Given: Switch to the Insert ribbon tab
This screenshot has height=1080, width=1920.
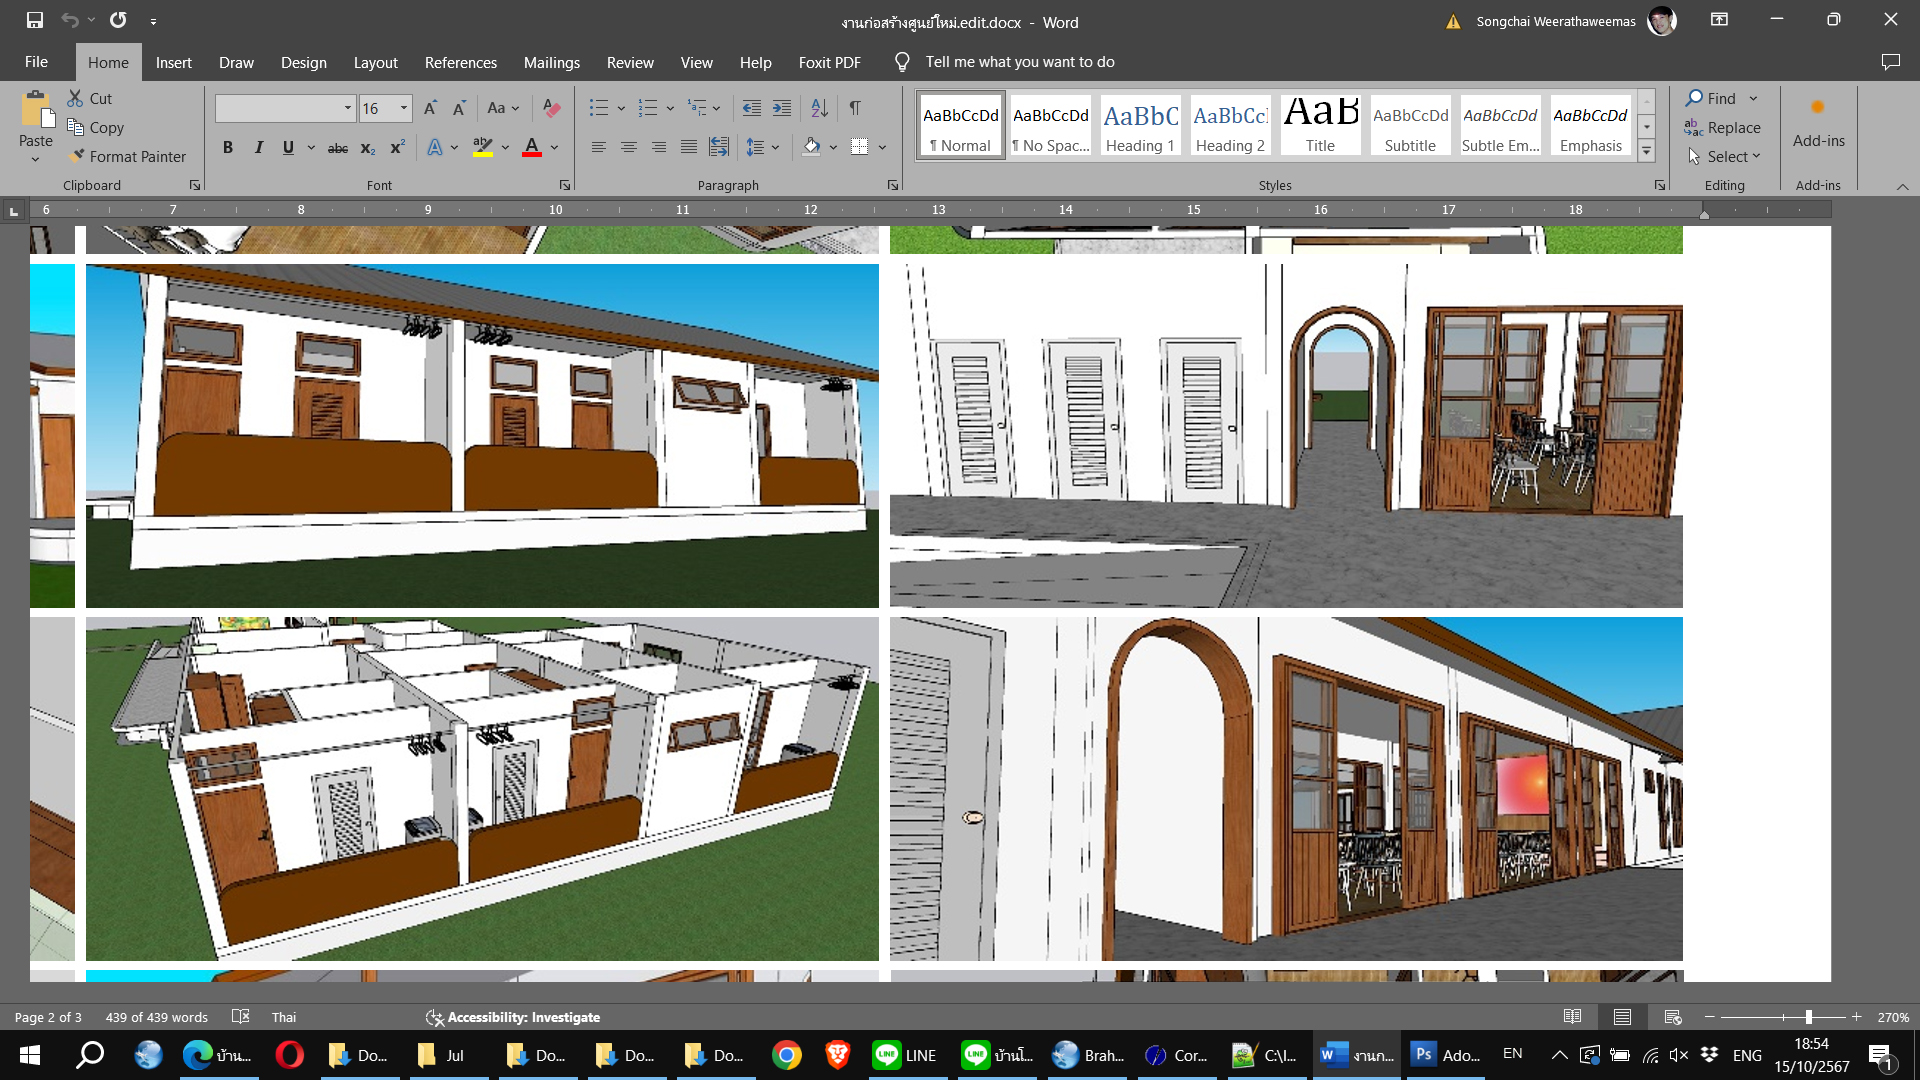Looking at the screenshot, I should [x=173, y=62].
